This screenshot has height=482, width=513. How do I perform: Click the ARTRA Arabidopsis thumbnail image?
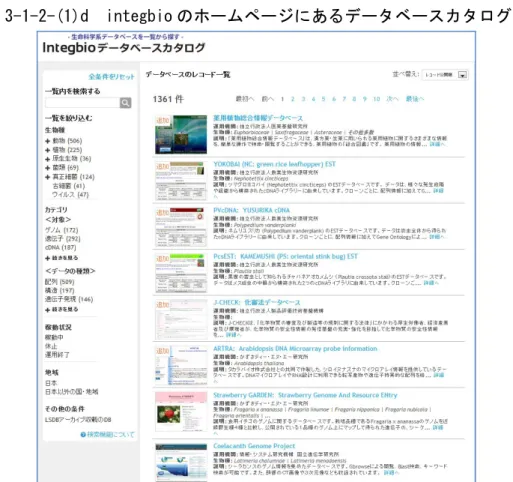(x=181, y=365)
